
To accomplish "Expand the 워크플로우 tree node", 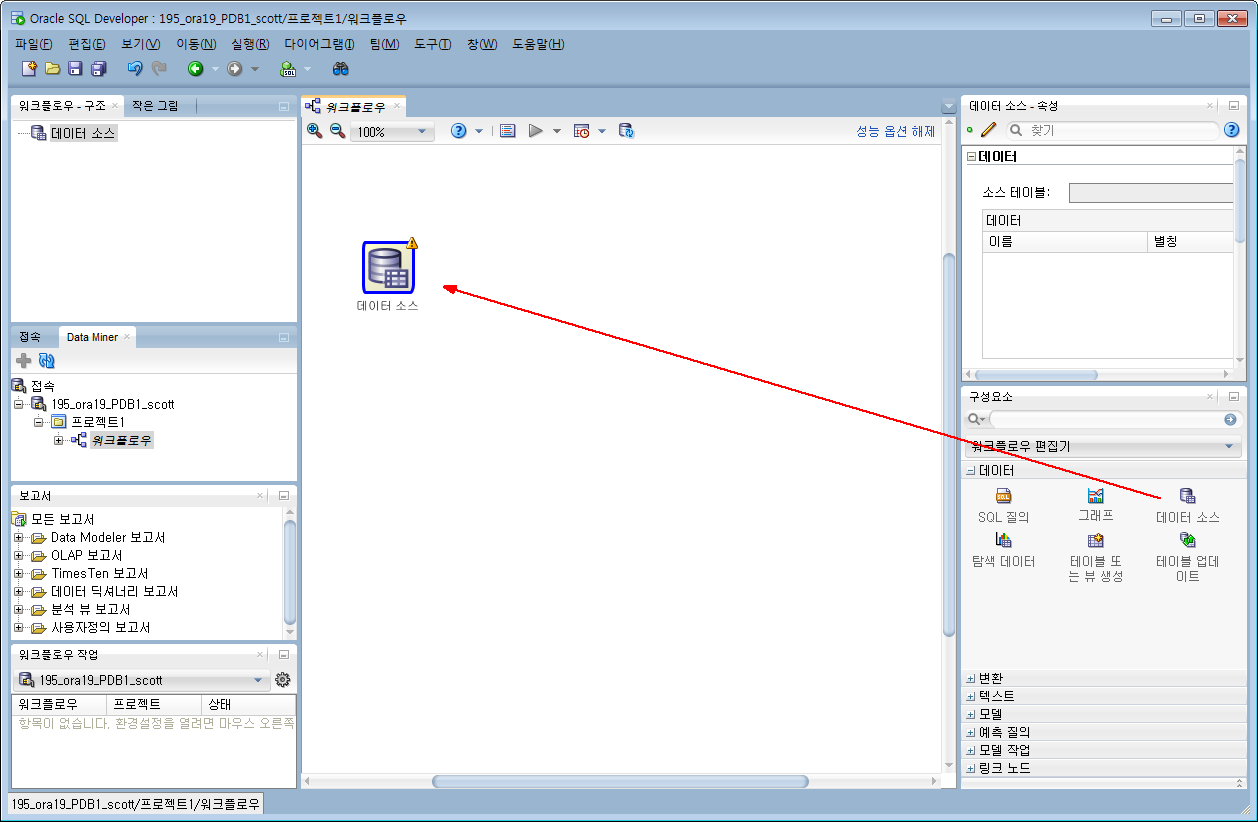I will coord(58,440).
